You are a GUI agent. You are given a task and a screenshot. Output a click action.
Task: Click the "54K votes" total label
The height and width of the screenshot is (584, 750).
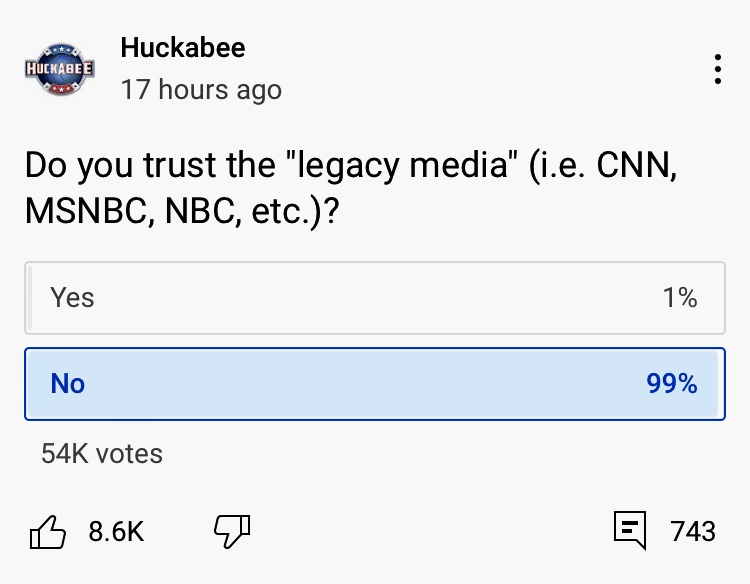(x=102, y=454)
